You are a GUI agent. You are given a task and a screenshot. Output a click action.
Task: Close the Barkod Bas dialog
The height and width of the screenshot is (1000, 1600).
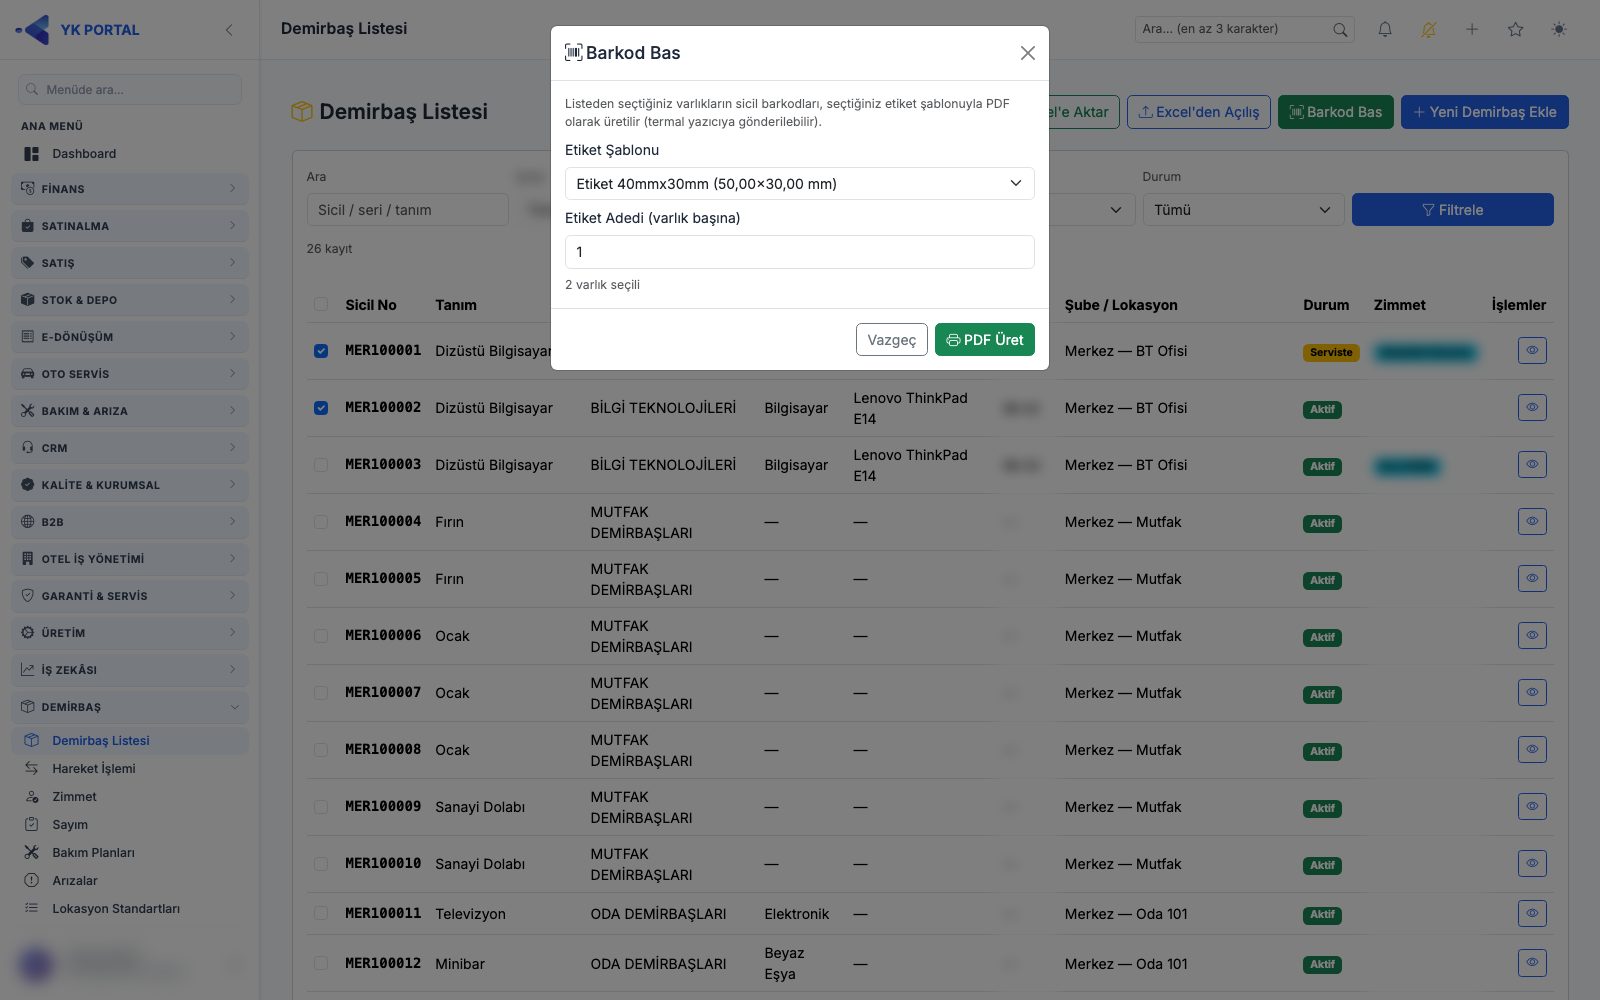tap(1027, 53)
